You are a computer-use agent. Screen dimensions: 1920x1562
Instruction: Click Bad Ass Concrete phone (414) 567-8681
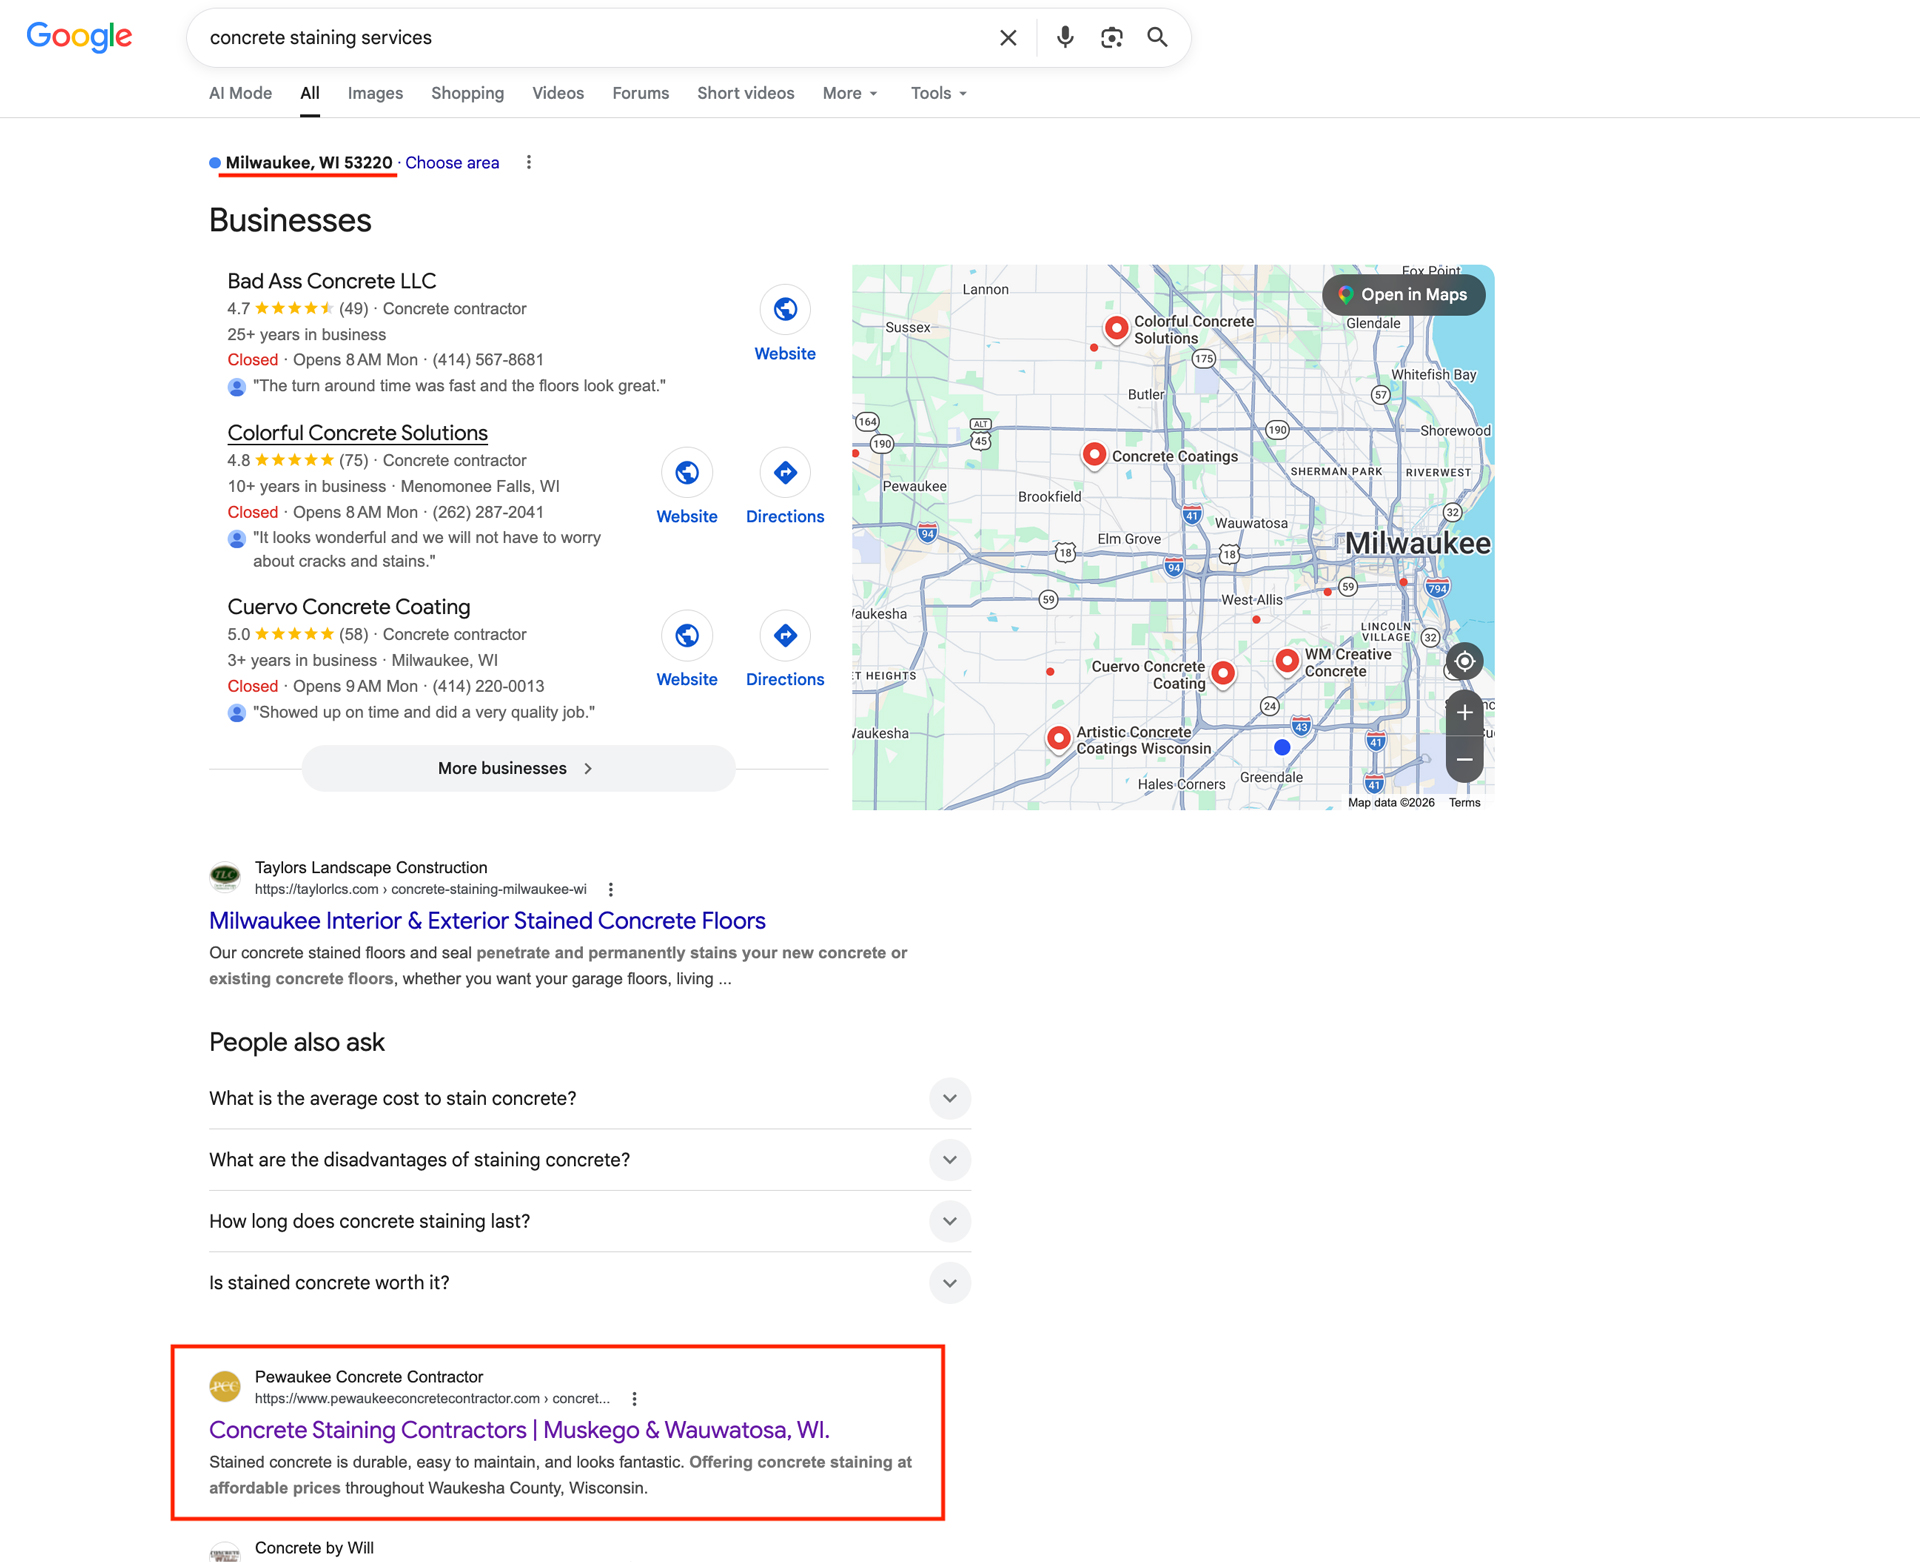coord(488,360)
